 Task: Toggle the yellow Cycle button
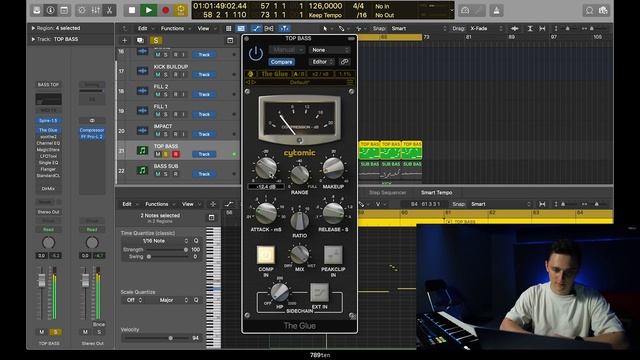click(180, 10)
